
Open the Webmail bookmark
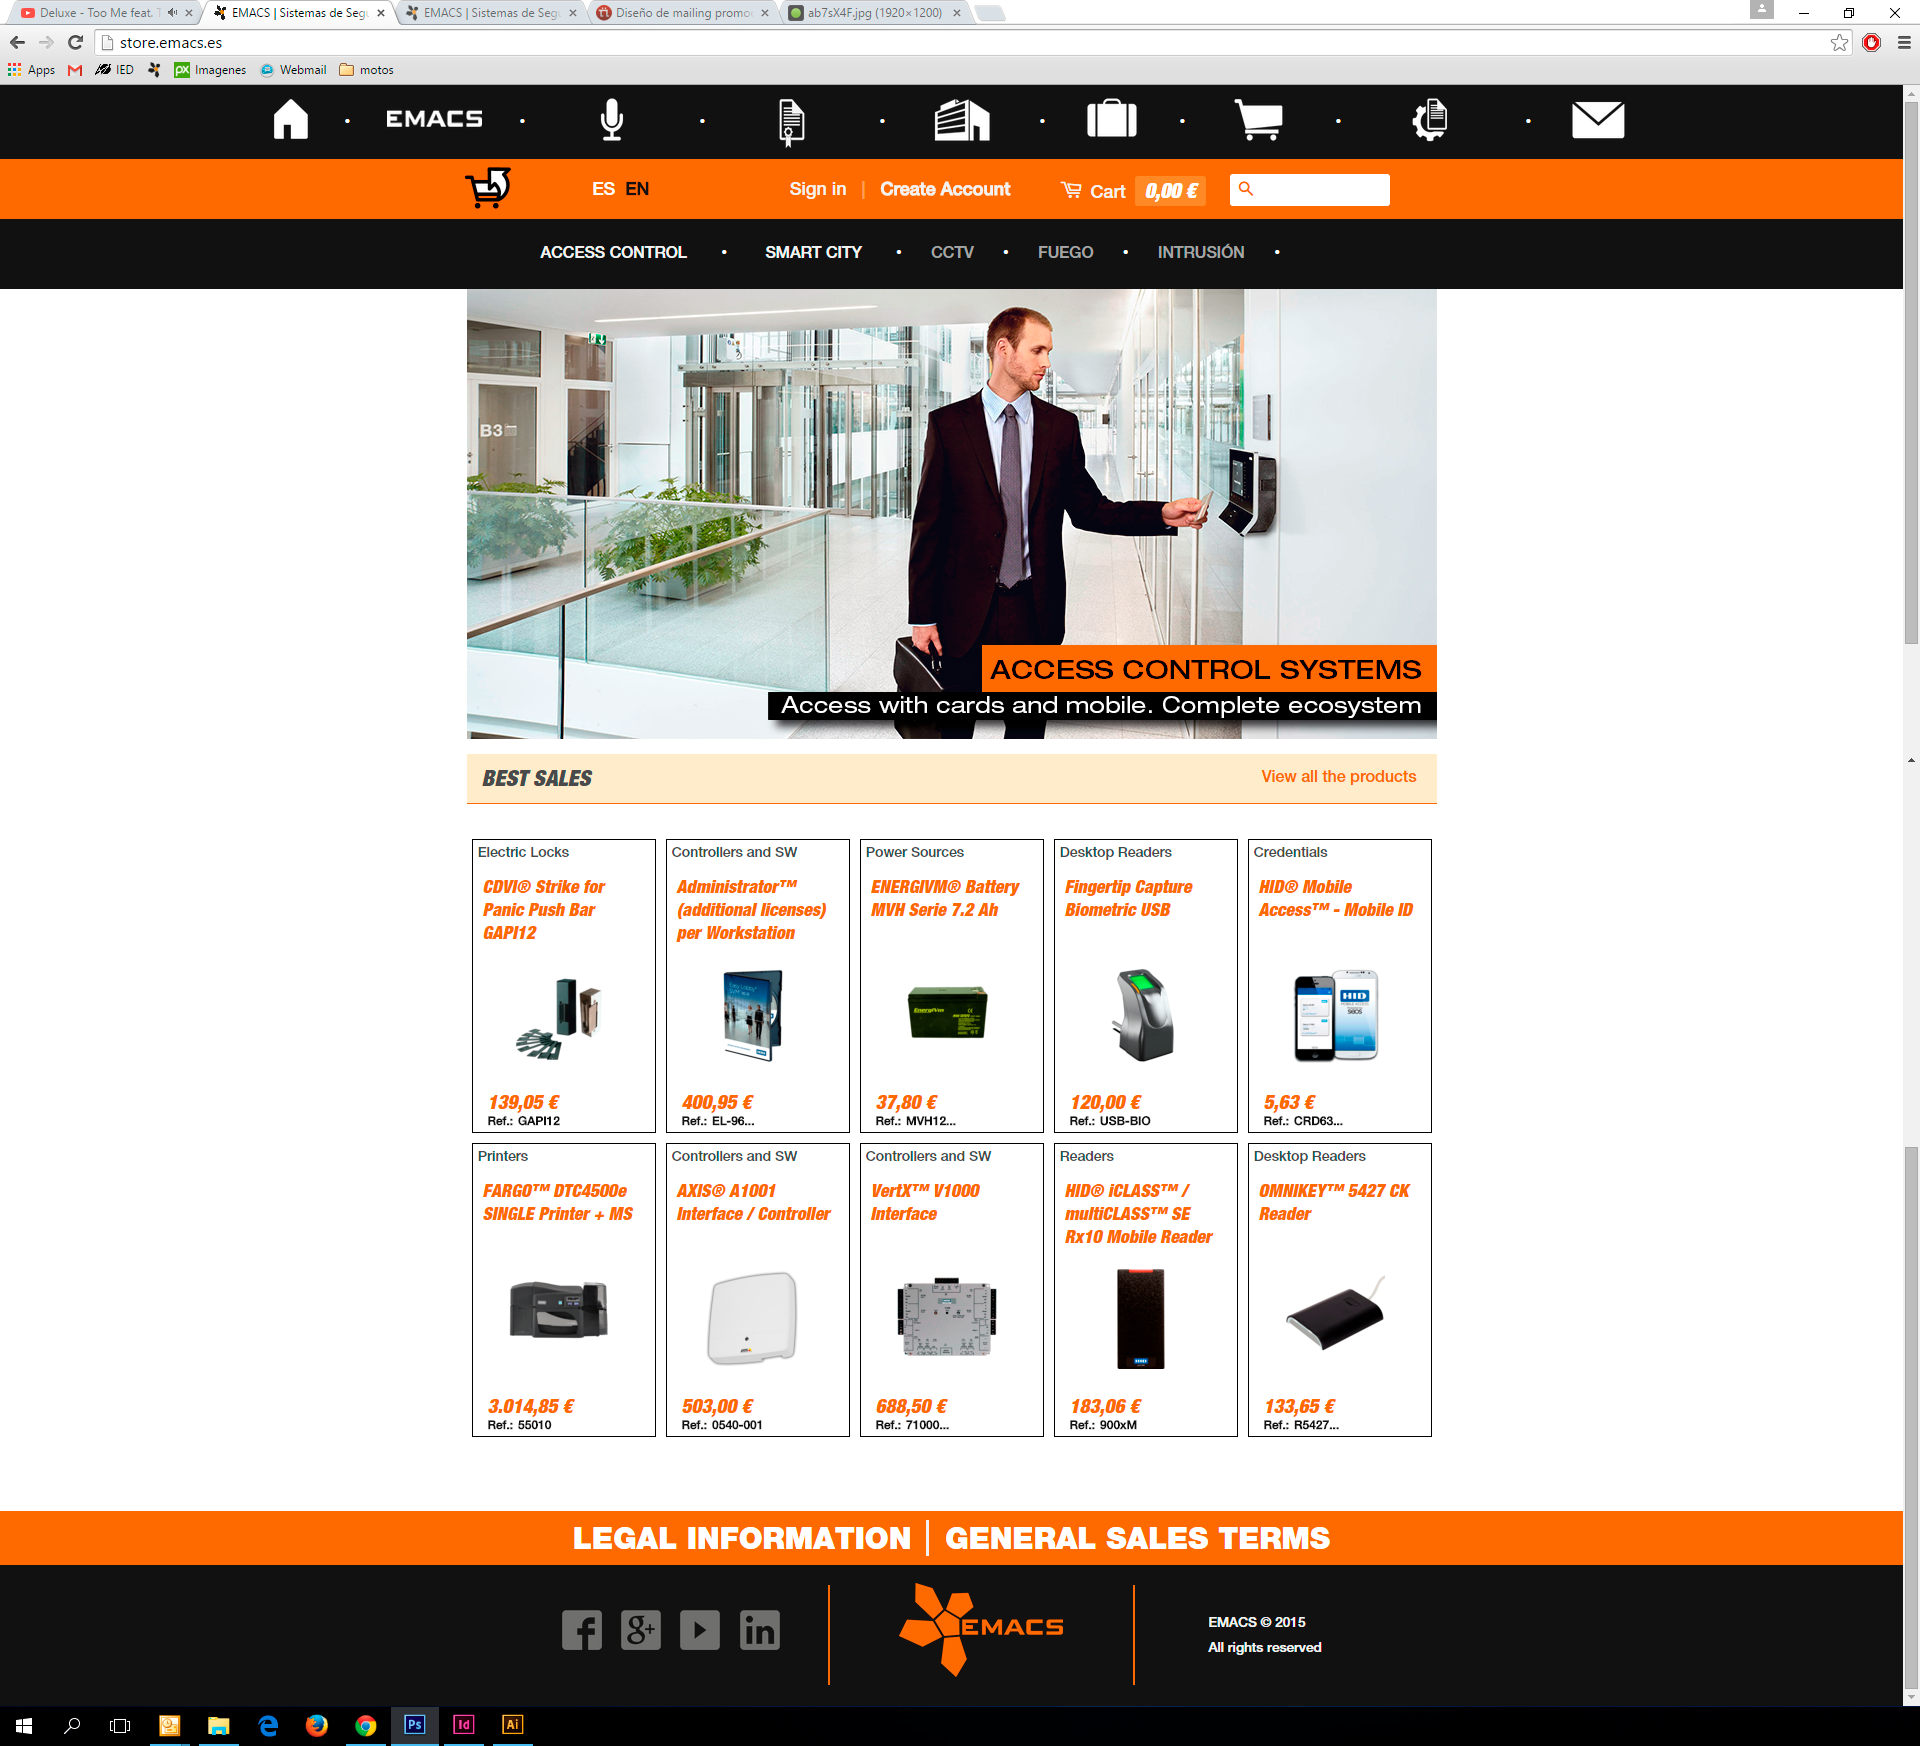(x=293, y=70)
